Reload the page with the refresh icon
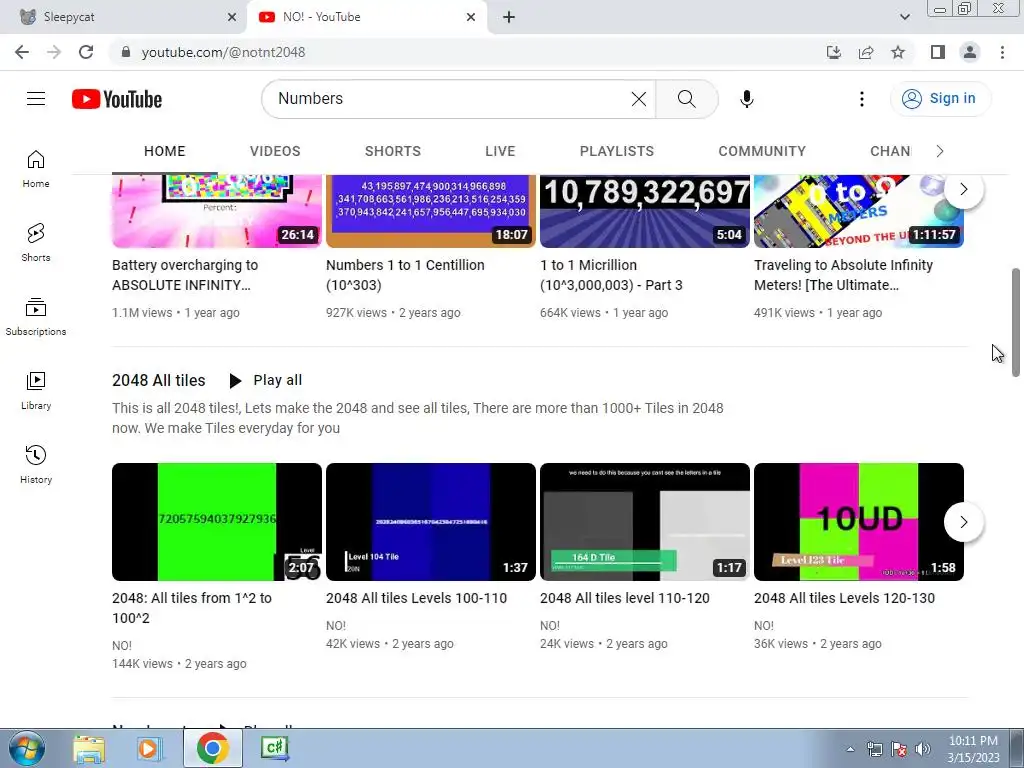This screenshot has height=768, width=1024. click(x=86, y=52)
